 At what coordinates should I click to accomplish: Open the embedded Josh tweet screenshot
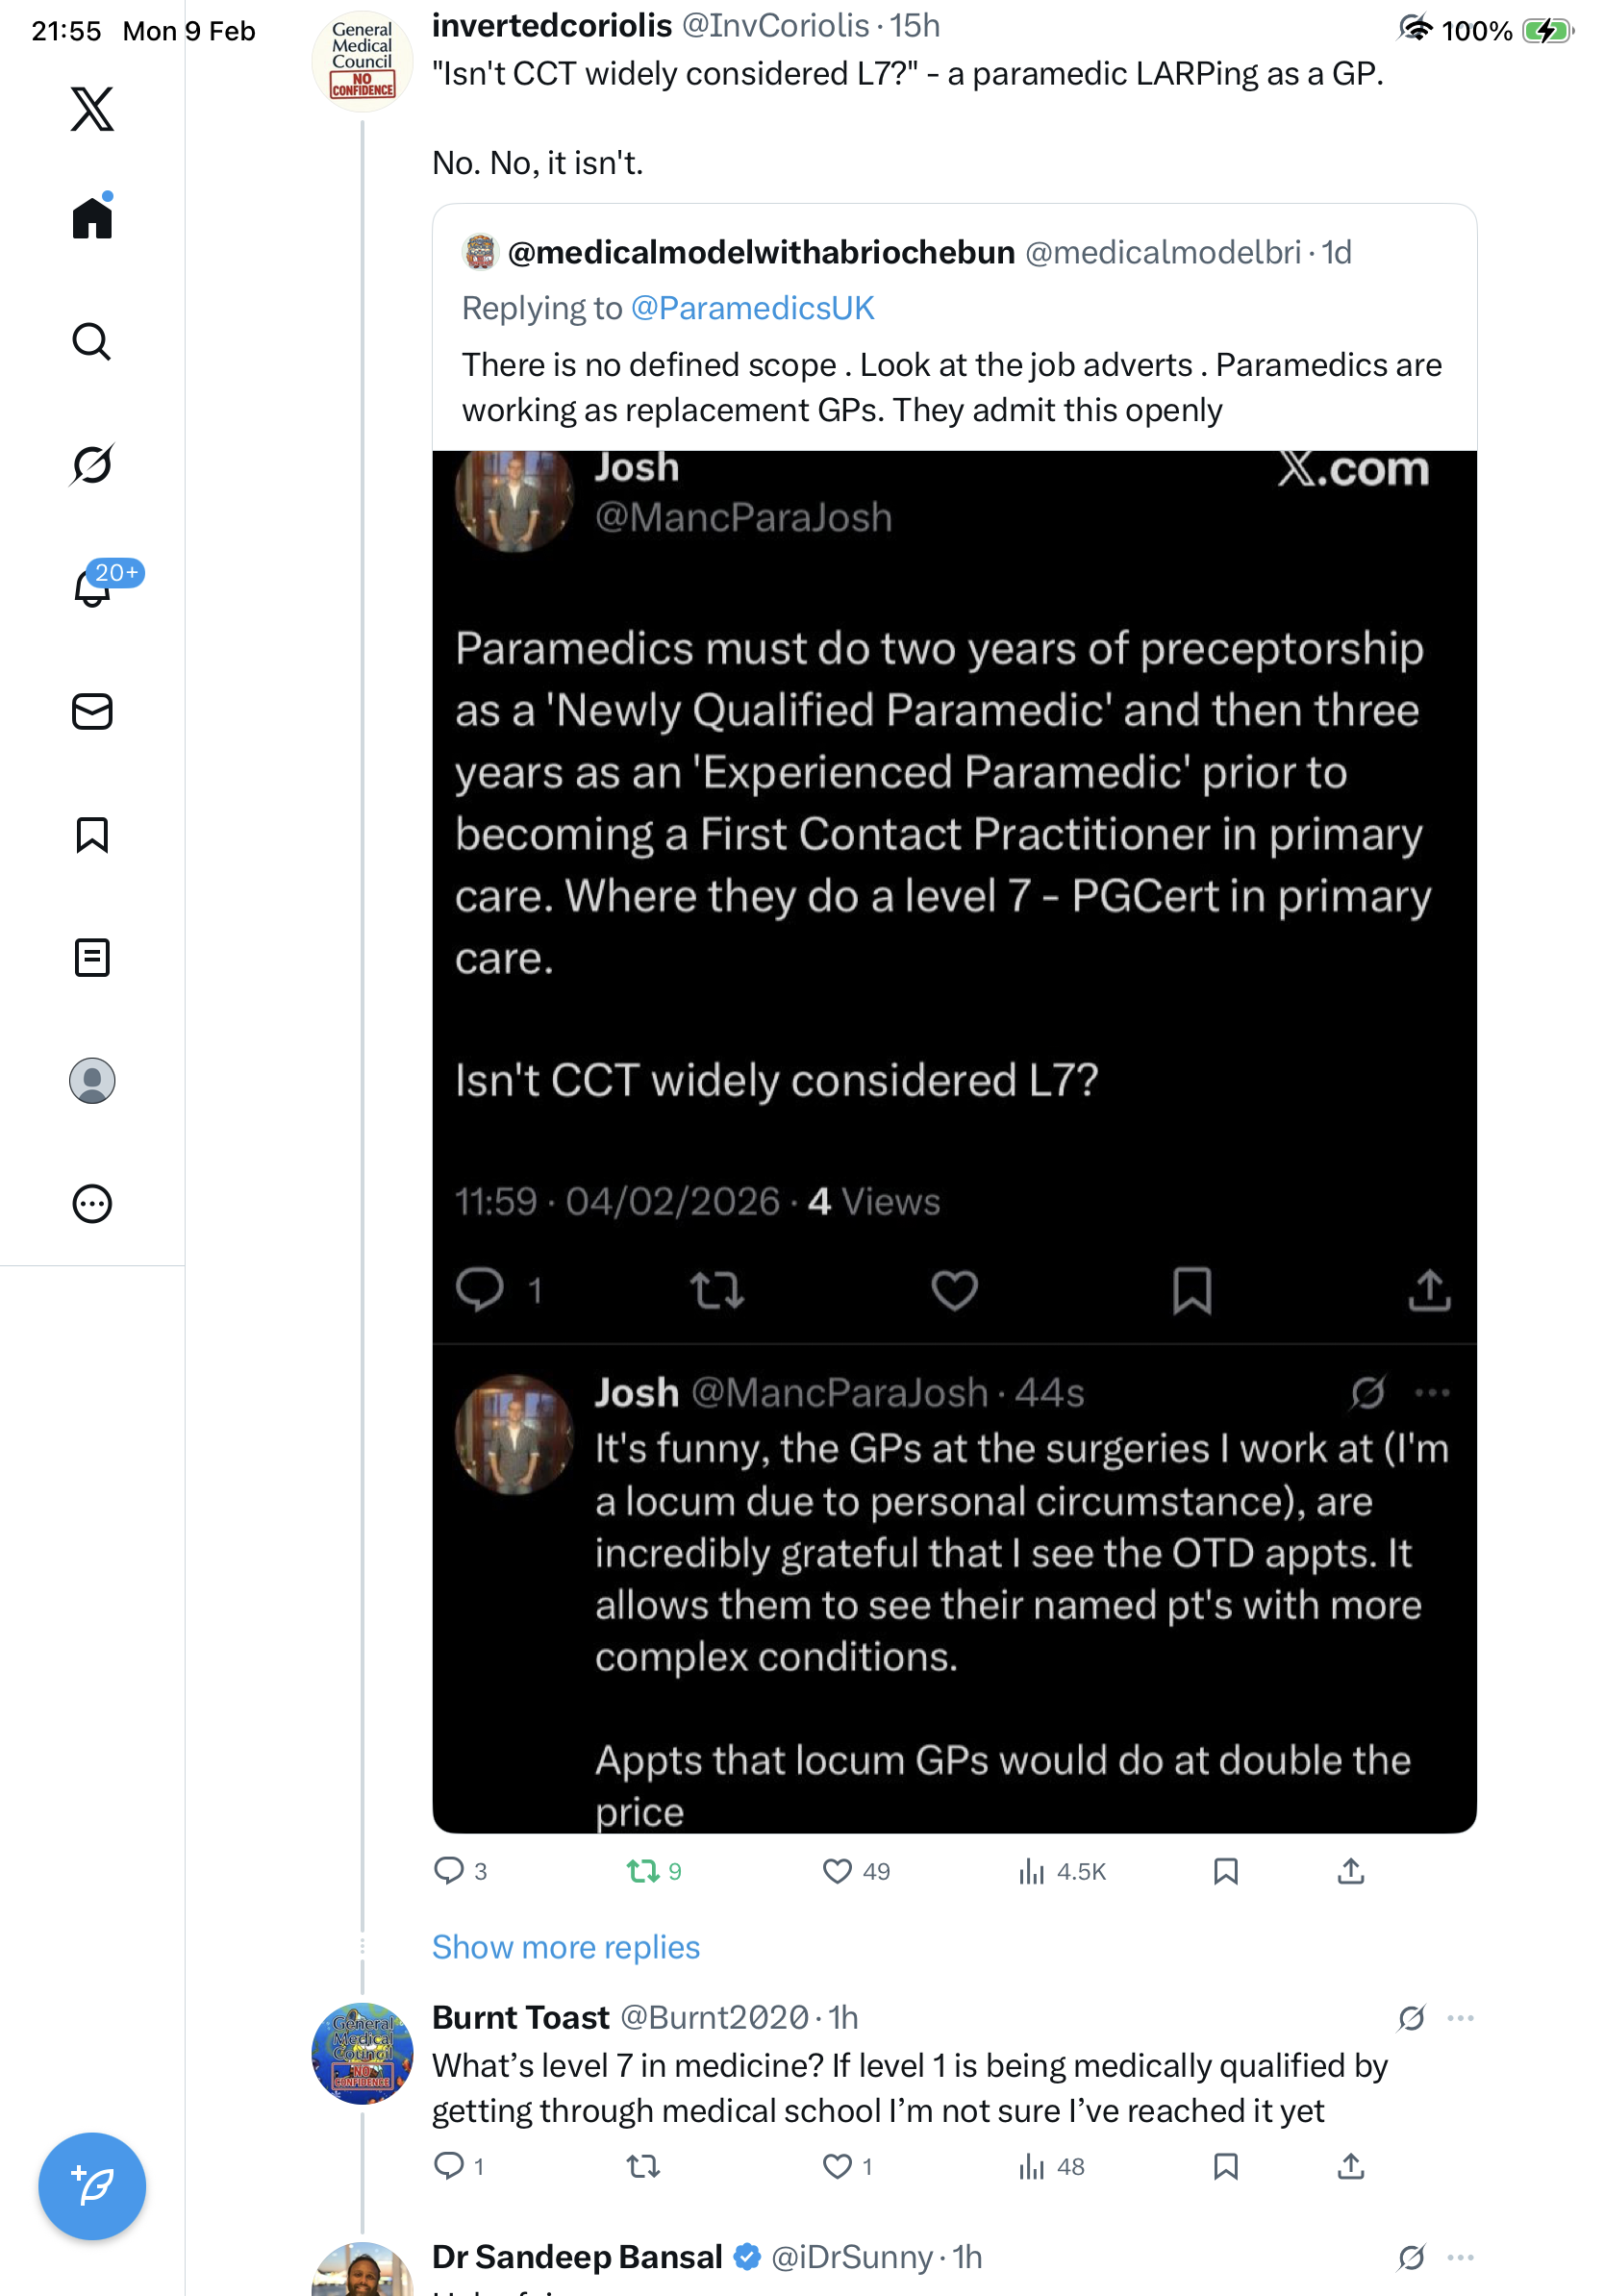(954, 1140)
